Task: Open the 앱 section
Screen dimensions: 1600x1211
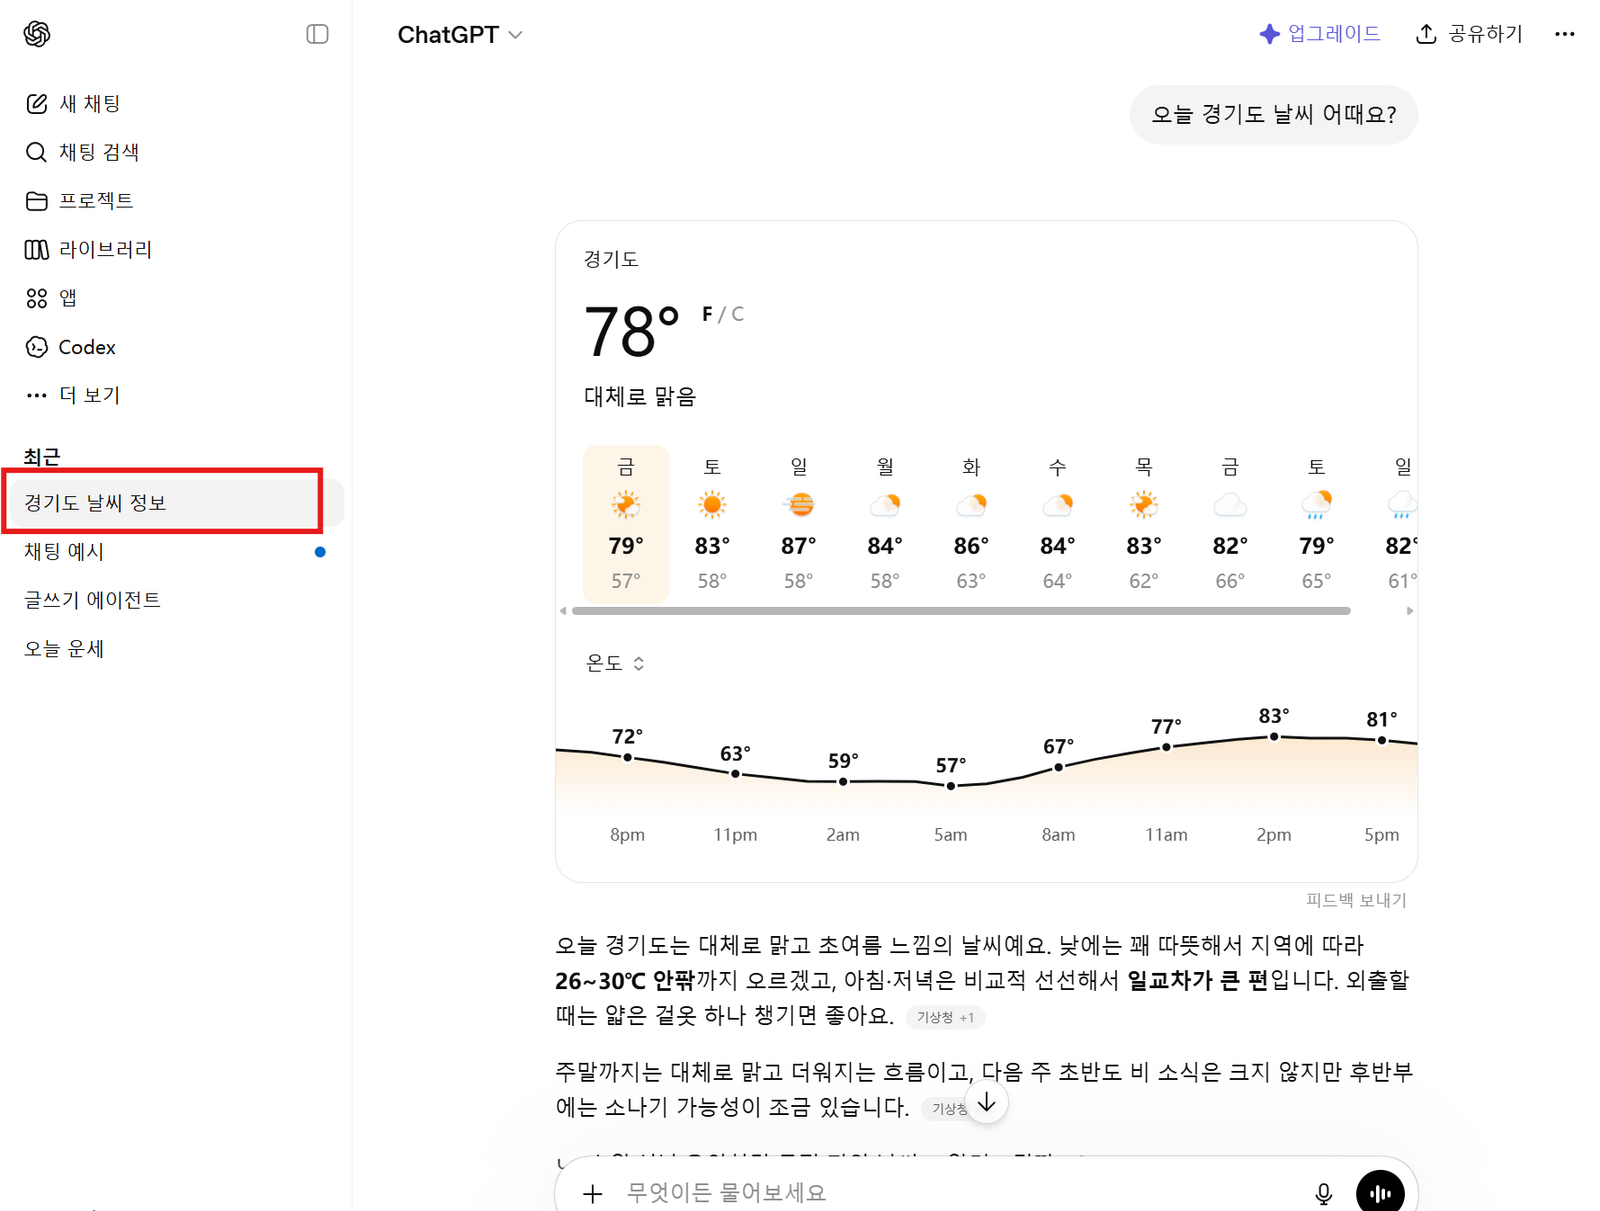Action: click(x=50, y=298)
